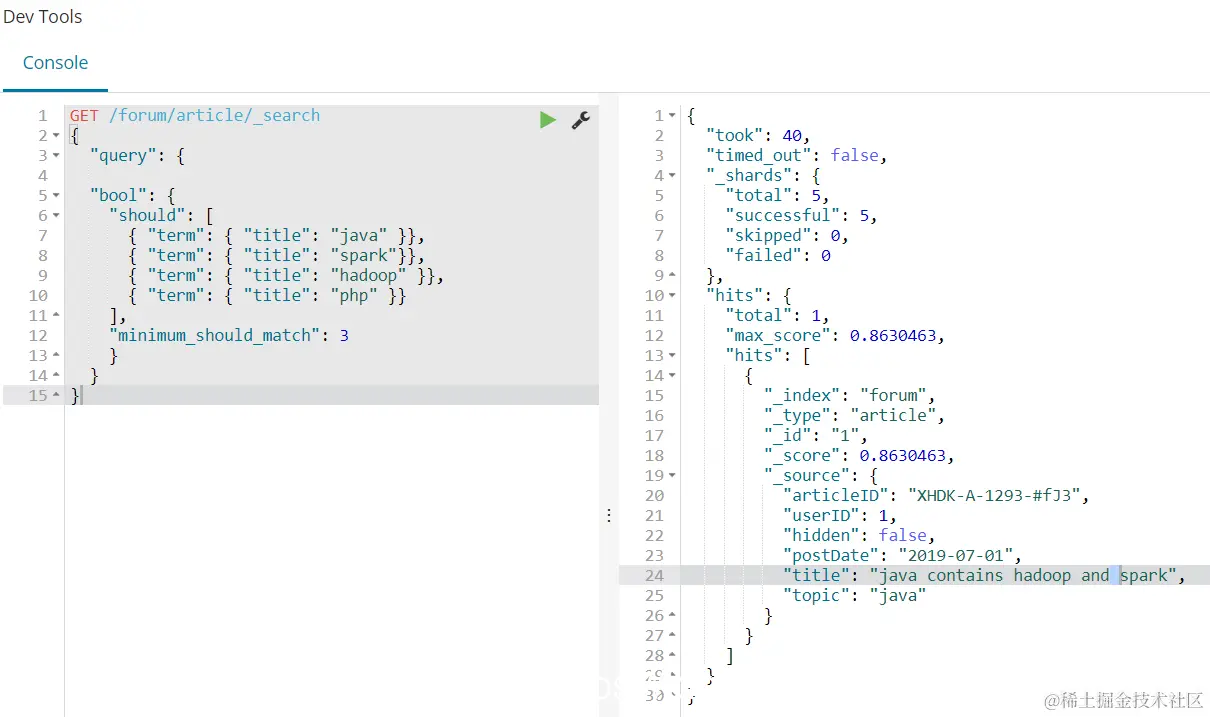Click the "_id": "1" line
Image resolution: width=1210 pixels, height=717 pixels.
pos(816,435)
